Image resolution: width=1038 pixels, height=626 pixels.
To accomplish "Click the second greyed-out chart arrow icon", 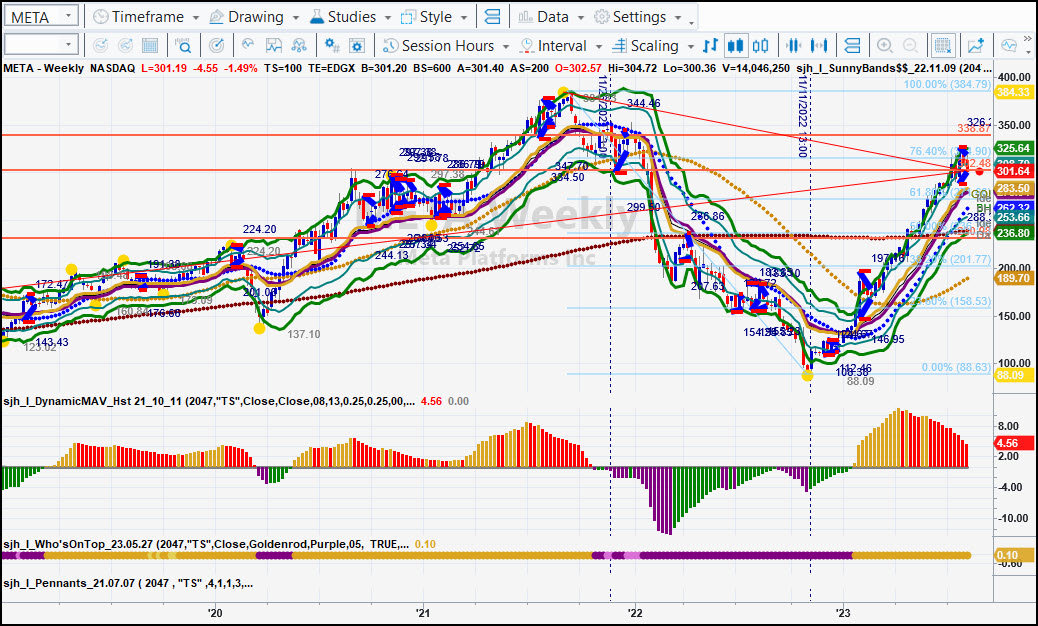I will pos(125,46).
